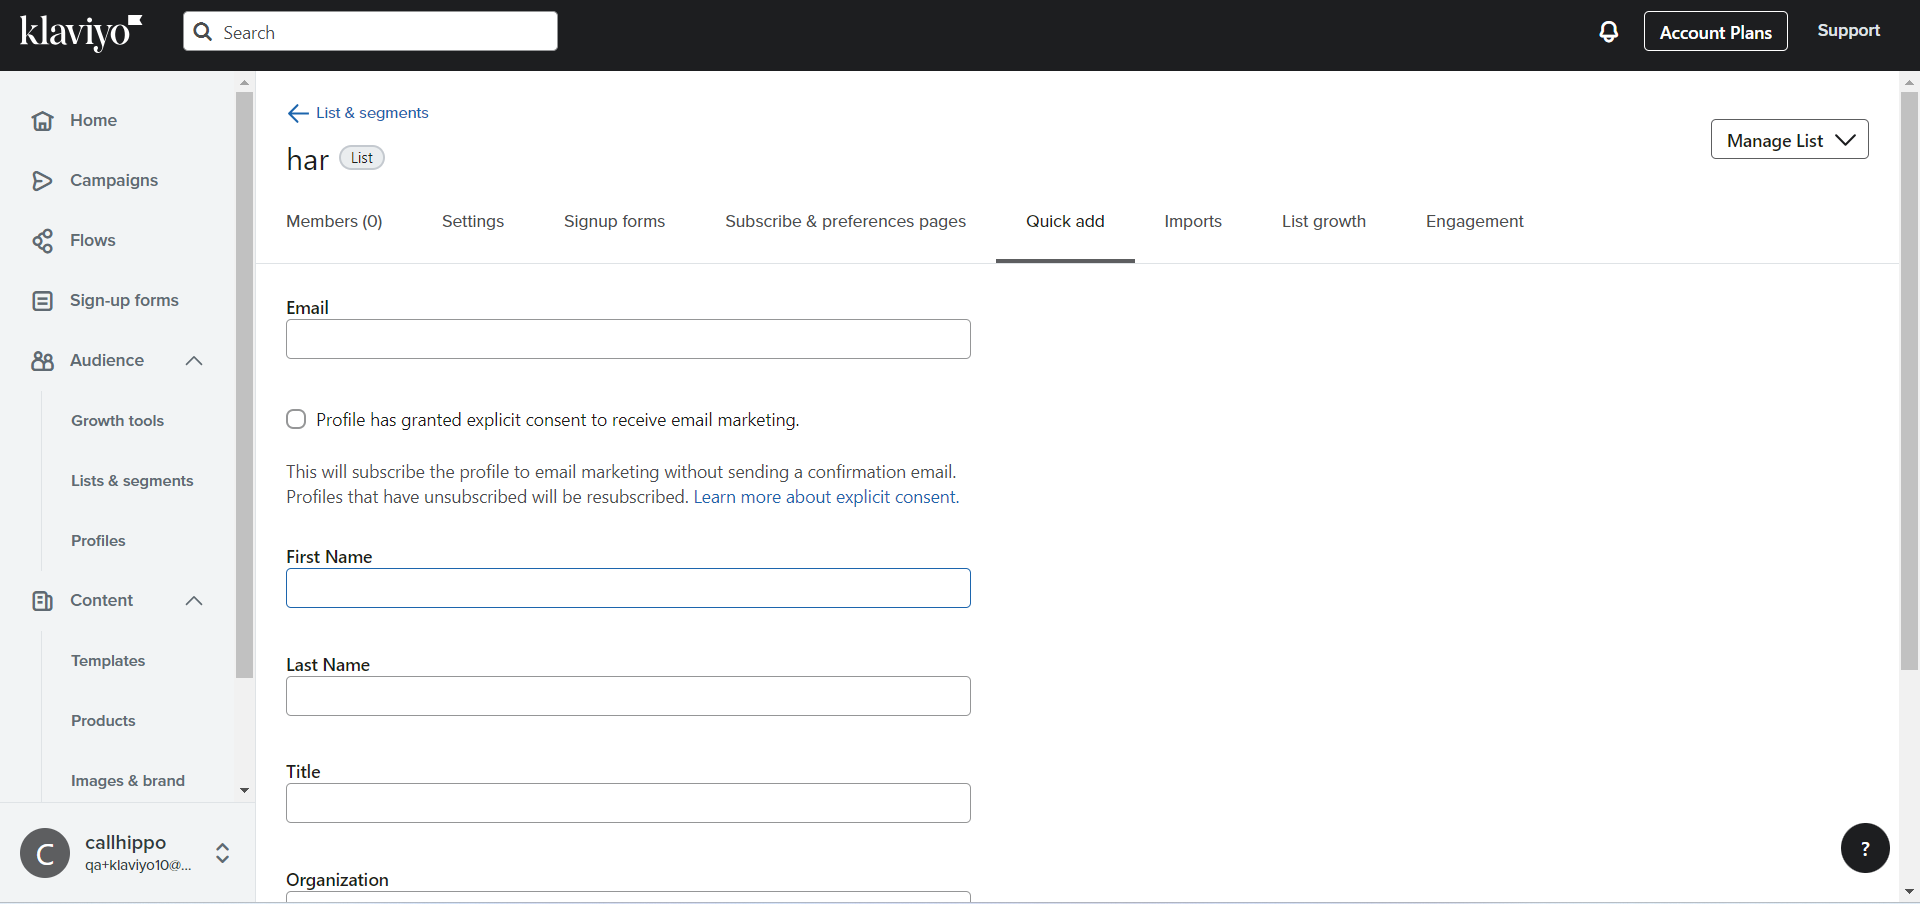
Task: Open Campaigns in sidebar
Action: click(x=114, y=180)
